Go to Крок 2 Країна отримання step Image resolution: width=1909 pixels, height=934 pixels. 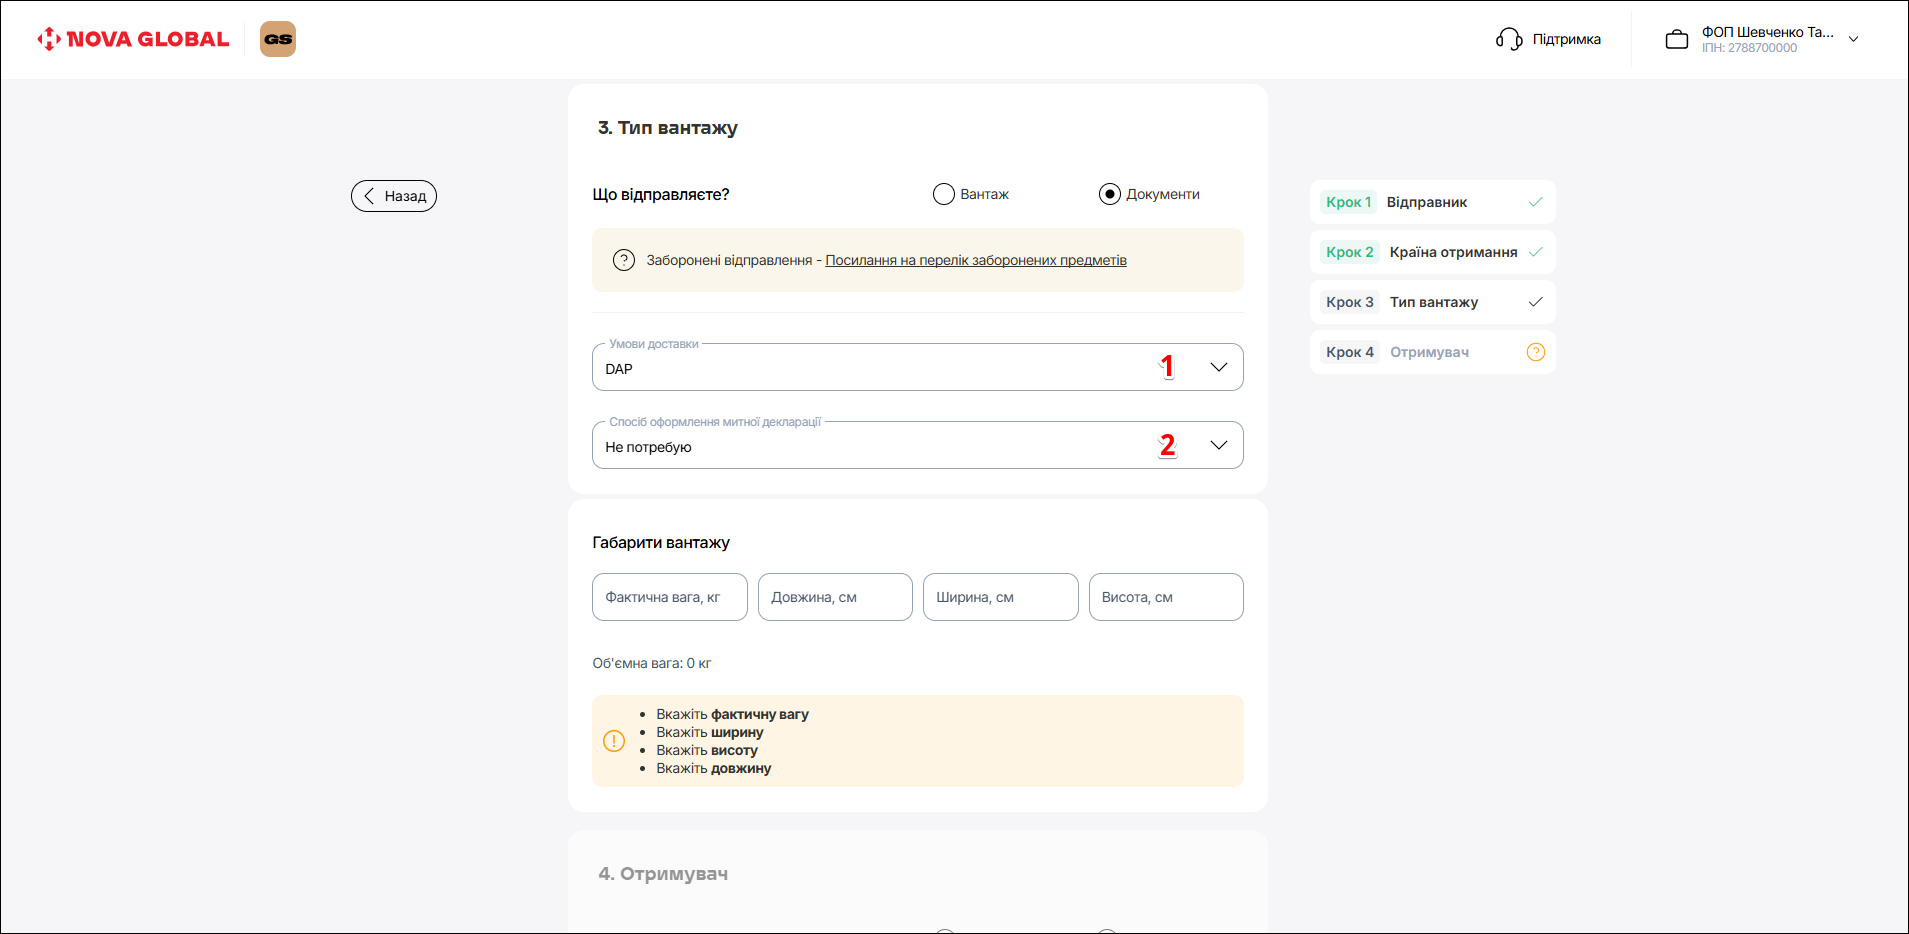tap(1431, 252)
